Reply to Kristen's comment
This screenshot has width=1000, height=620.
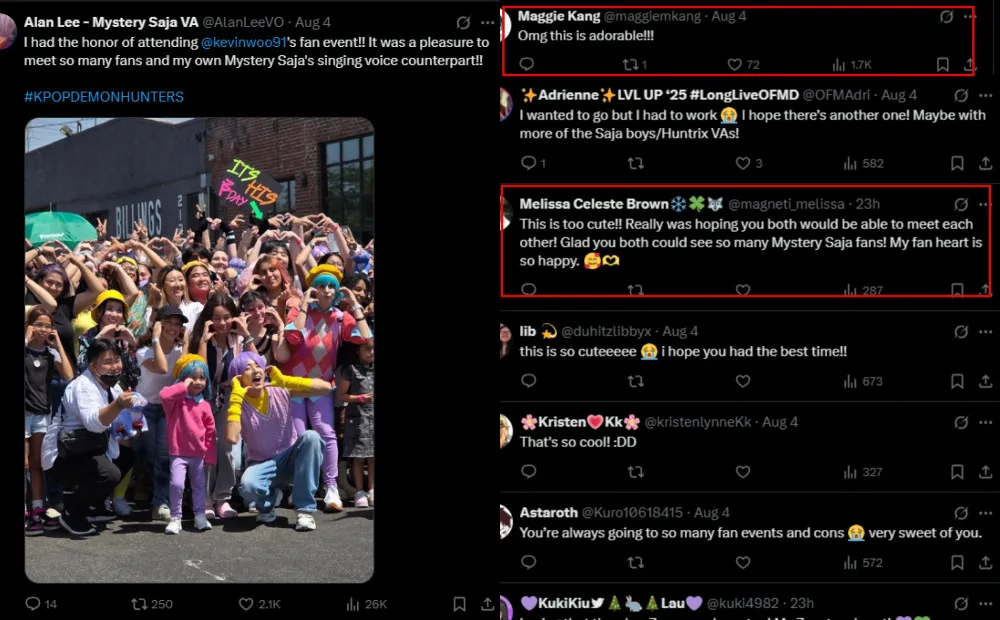(528, 472)
